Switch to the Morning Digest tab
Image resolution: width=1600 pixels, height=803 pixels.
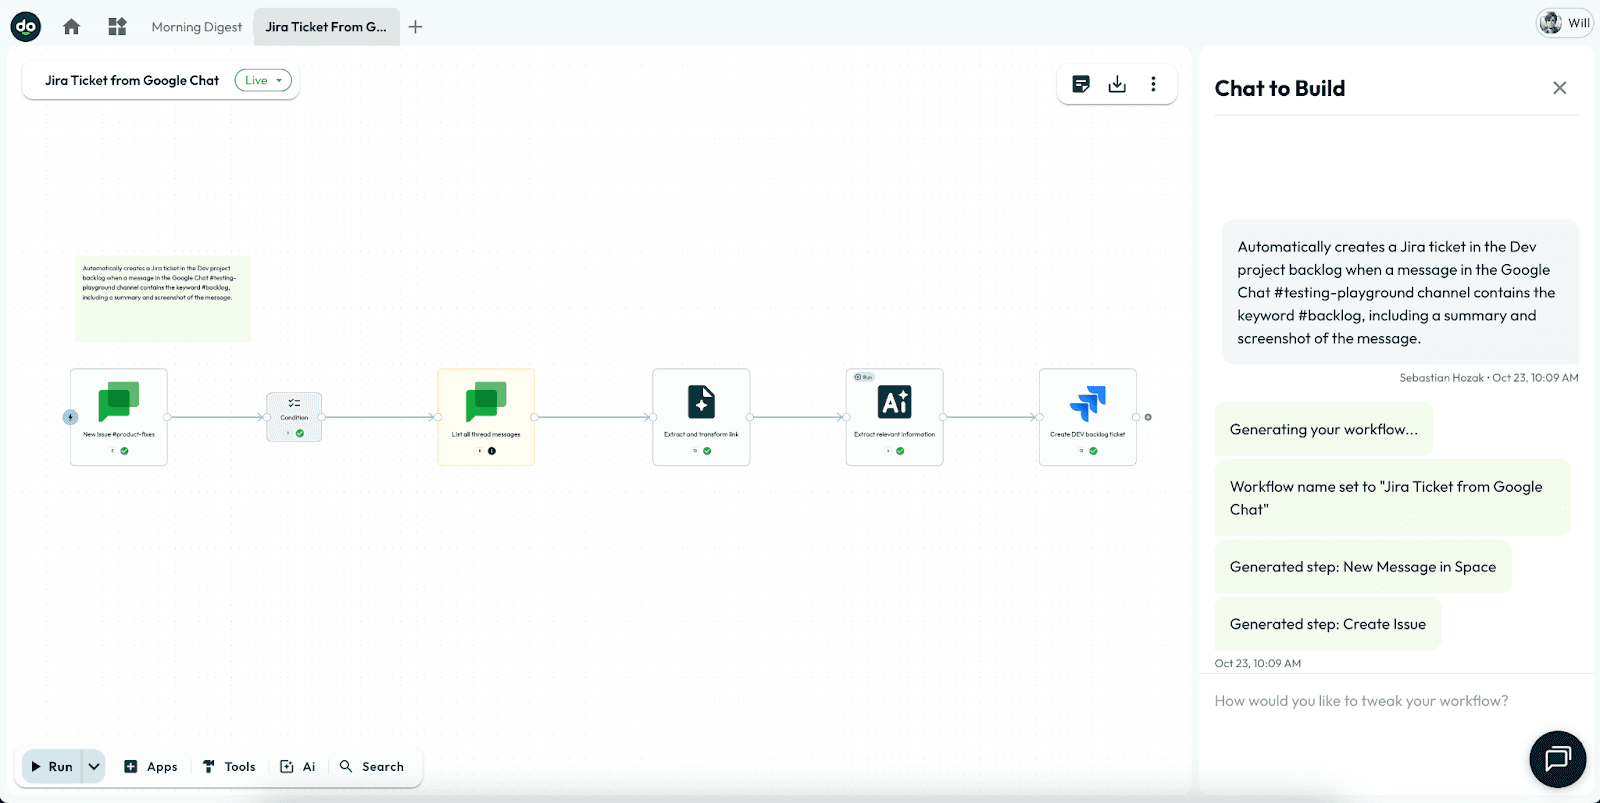(197, 27)
